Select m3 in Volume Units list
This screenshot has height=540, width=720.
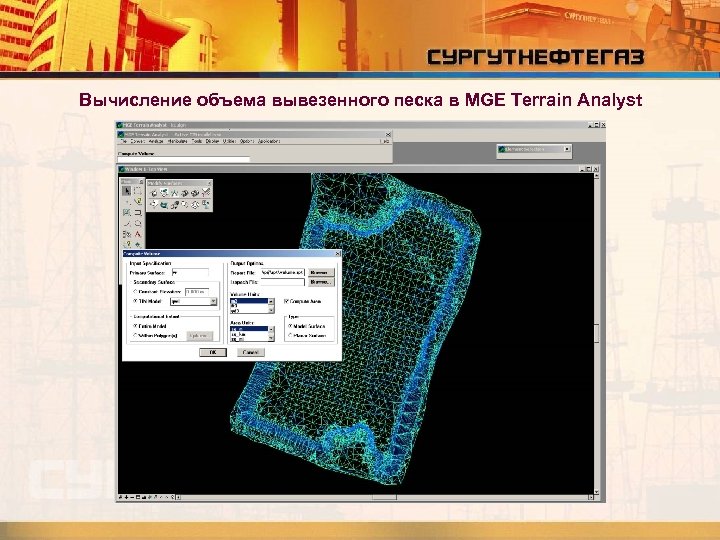click(x=249, y=301)
